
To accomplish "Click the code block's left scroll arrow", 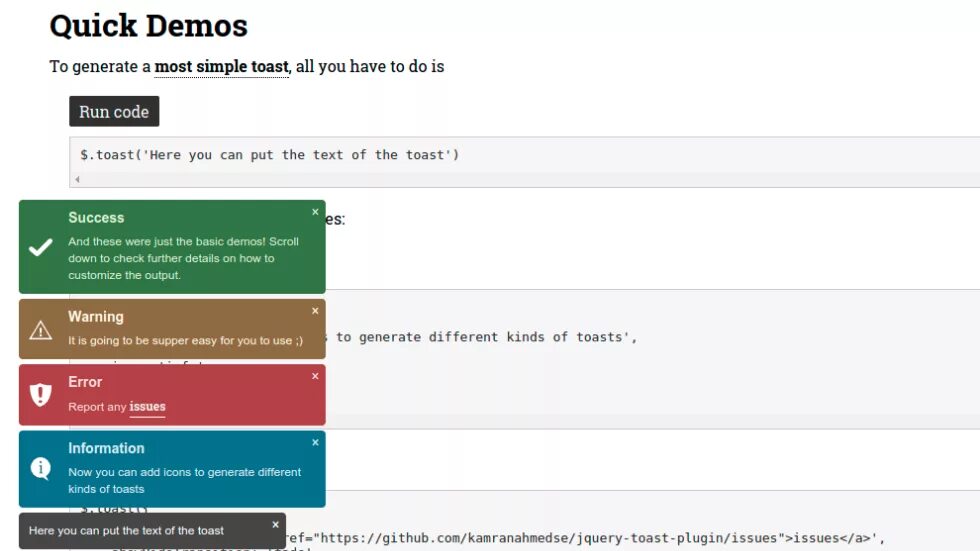I will 77,179.
